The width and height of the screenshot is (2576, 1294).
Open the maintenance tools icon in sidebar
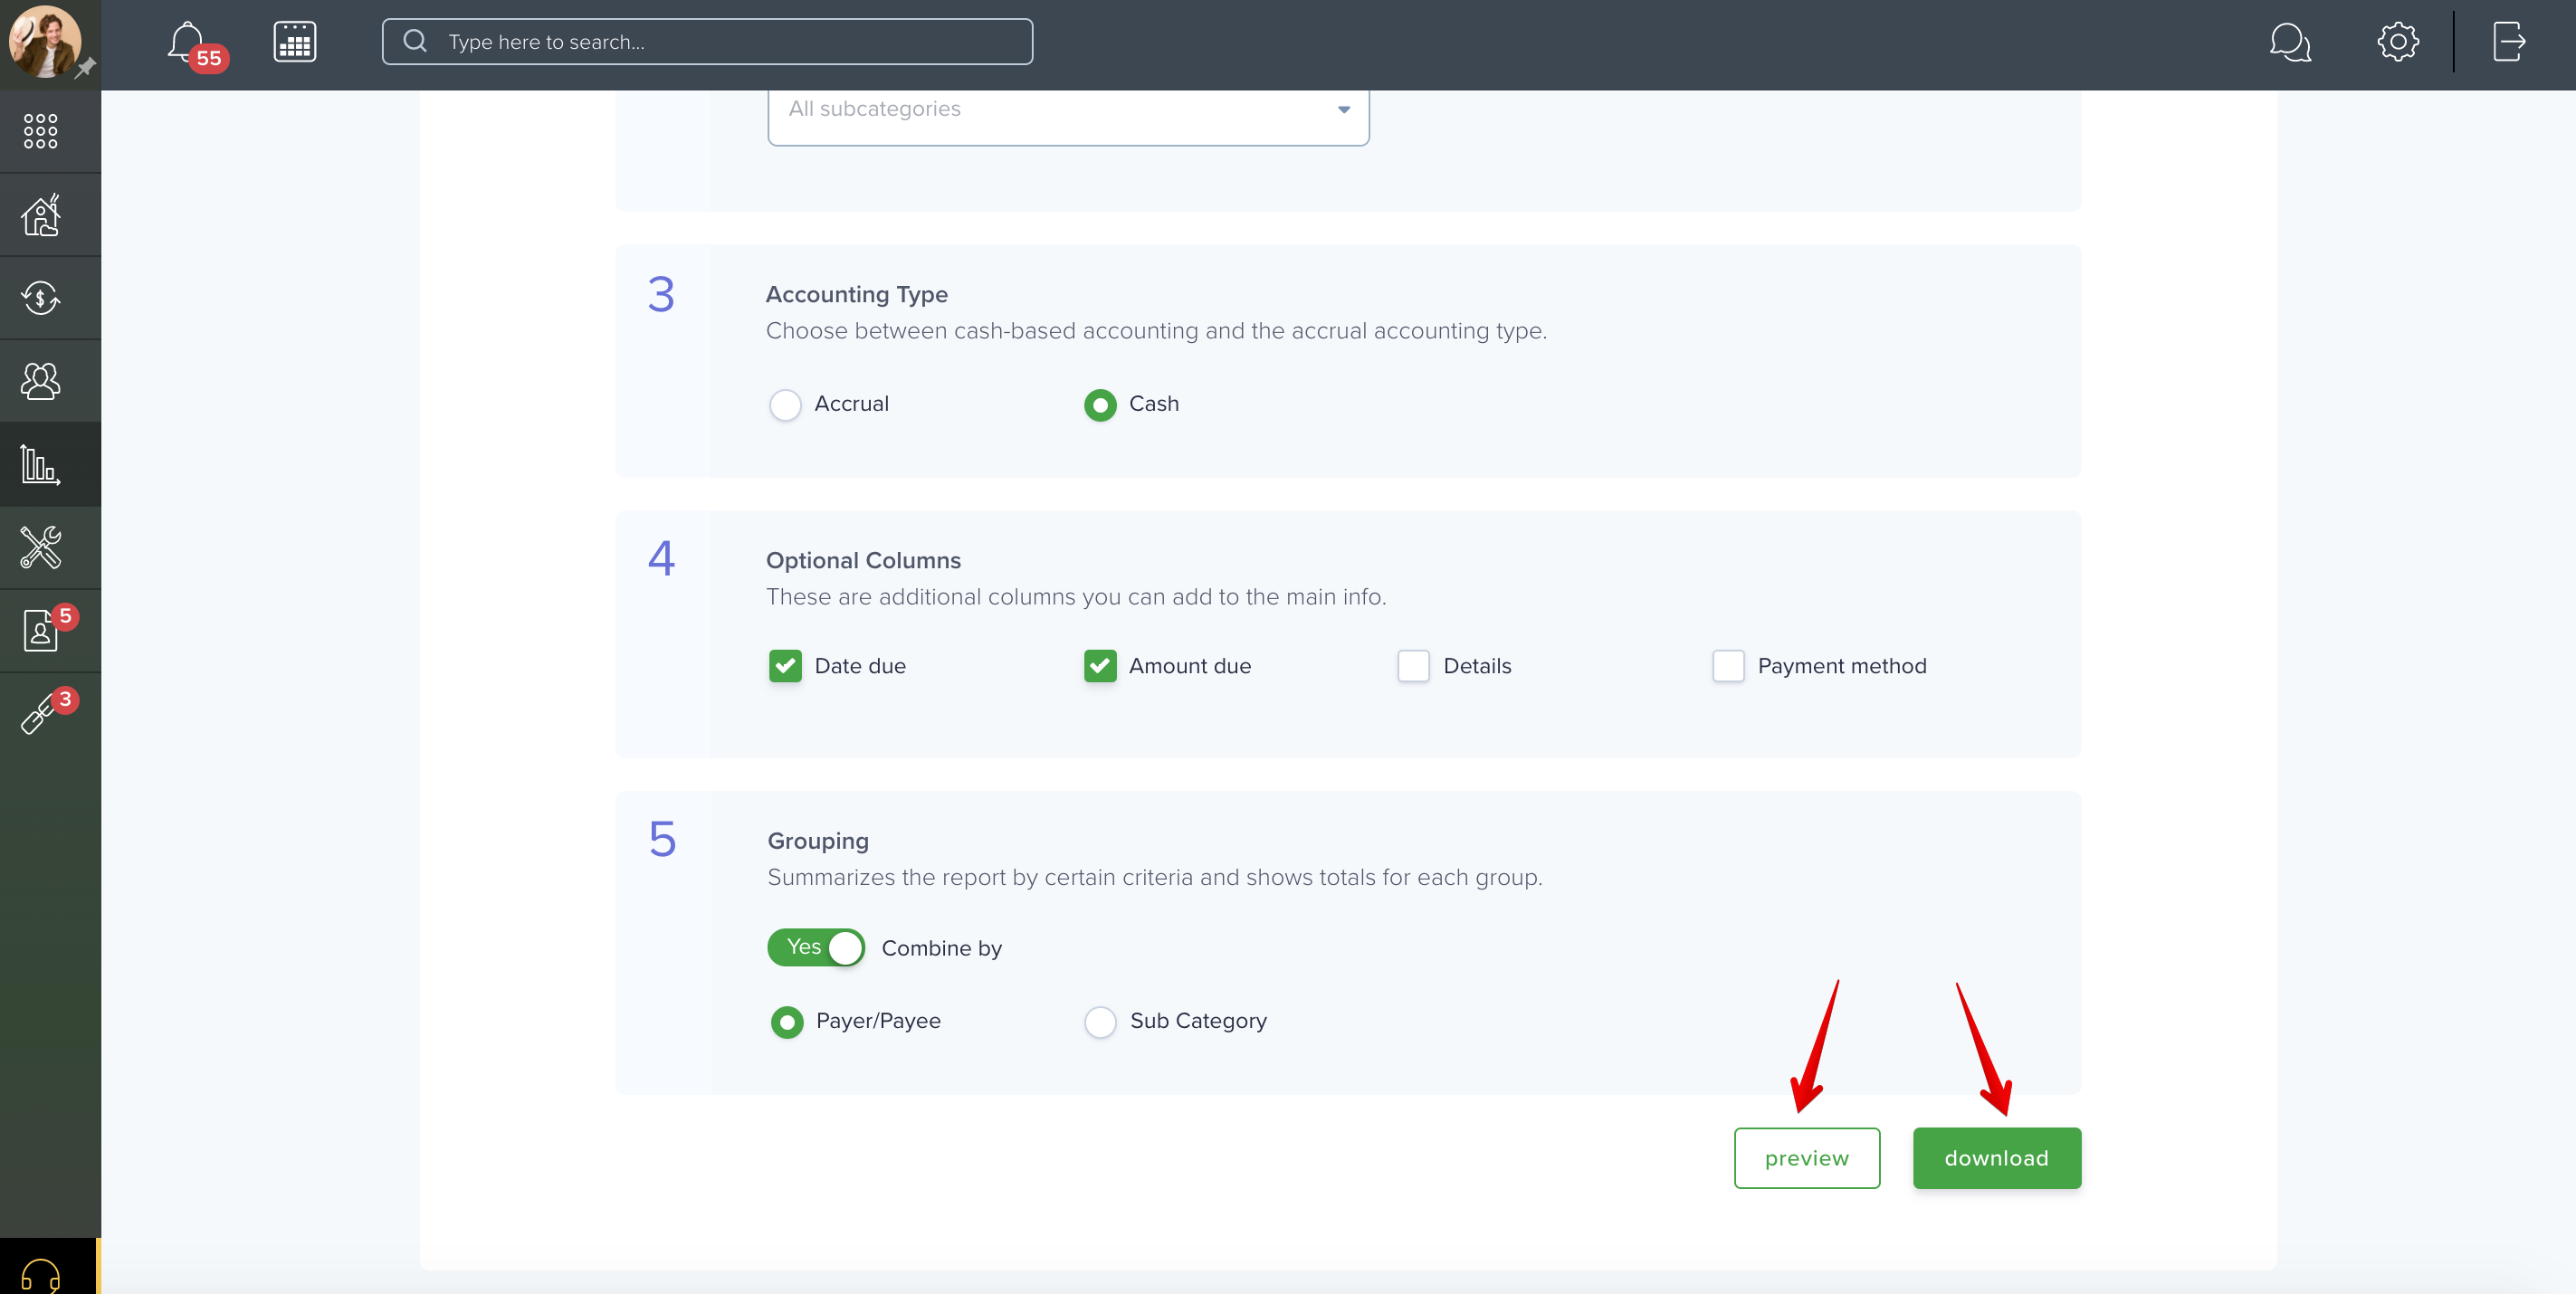tap(41, 548)
